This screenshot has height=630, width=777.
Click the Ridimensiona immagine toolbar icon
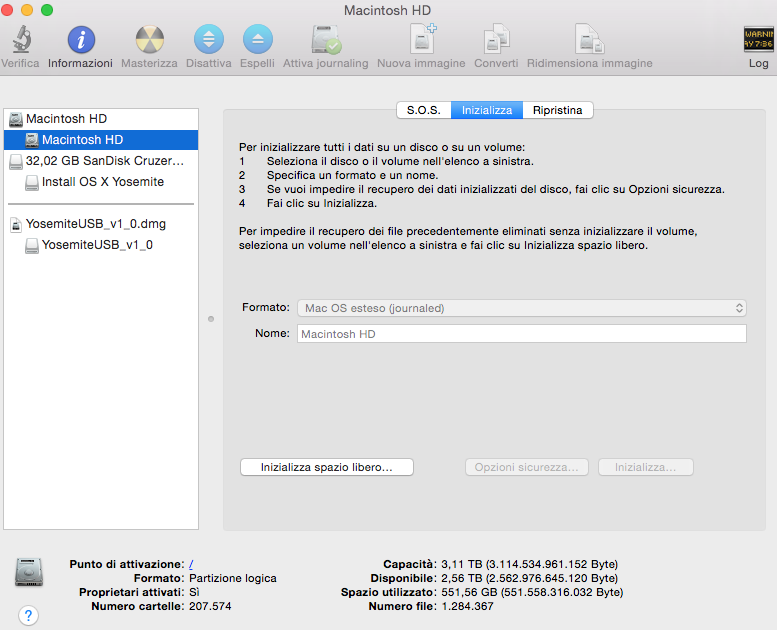[x=590, y=39]
